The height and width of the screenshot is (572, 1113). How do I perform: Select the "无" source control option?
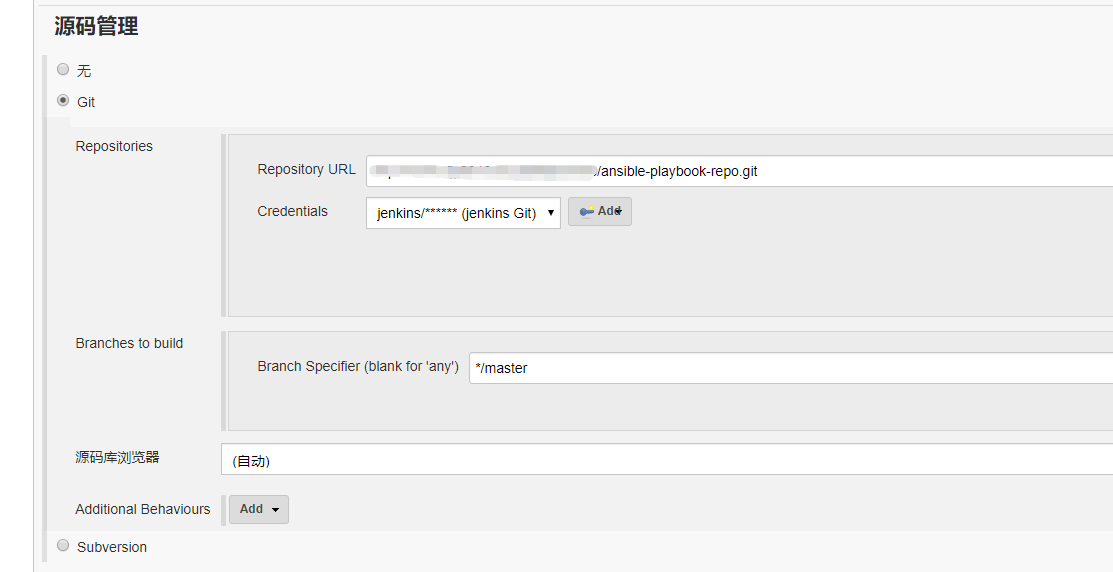tap(63, 69)
